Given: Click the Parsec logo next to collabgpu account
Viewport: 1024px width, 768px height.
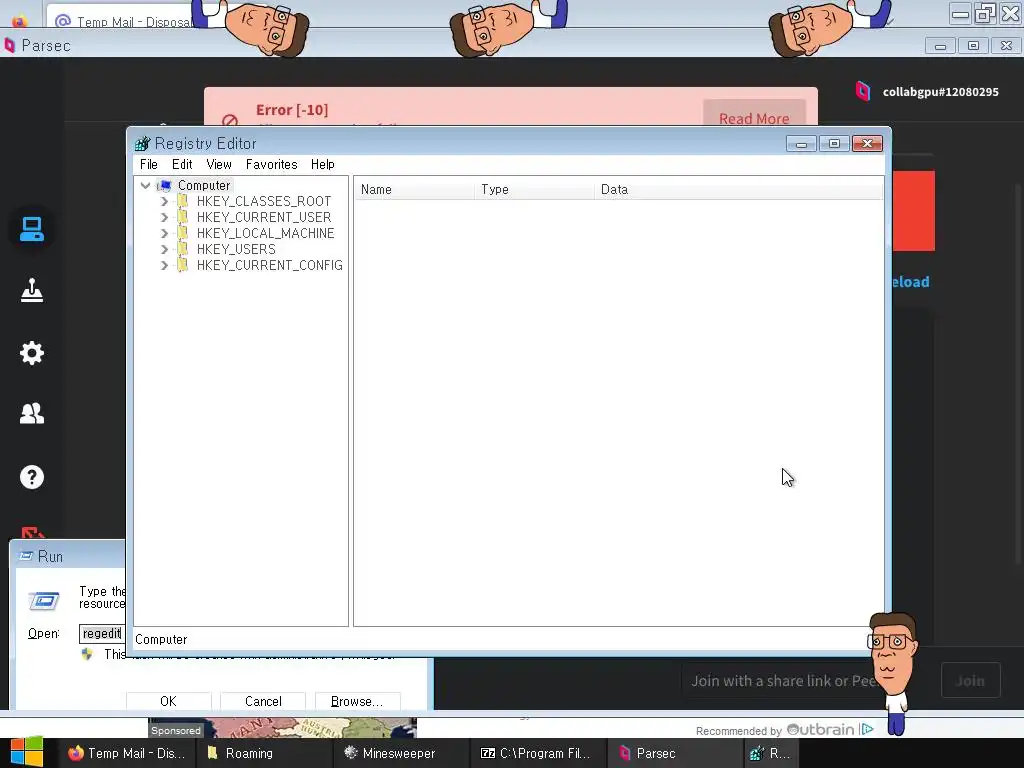Looking at the screenshot, I should [863, 91].
